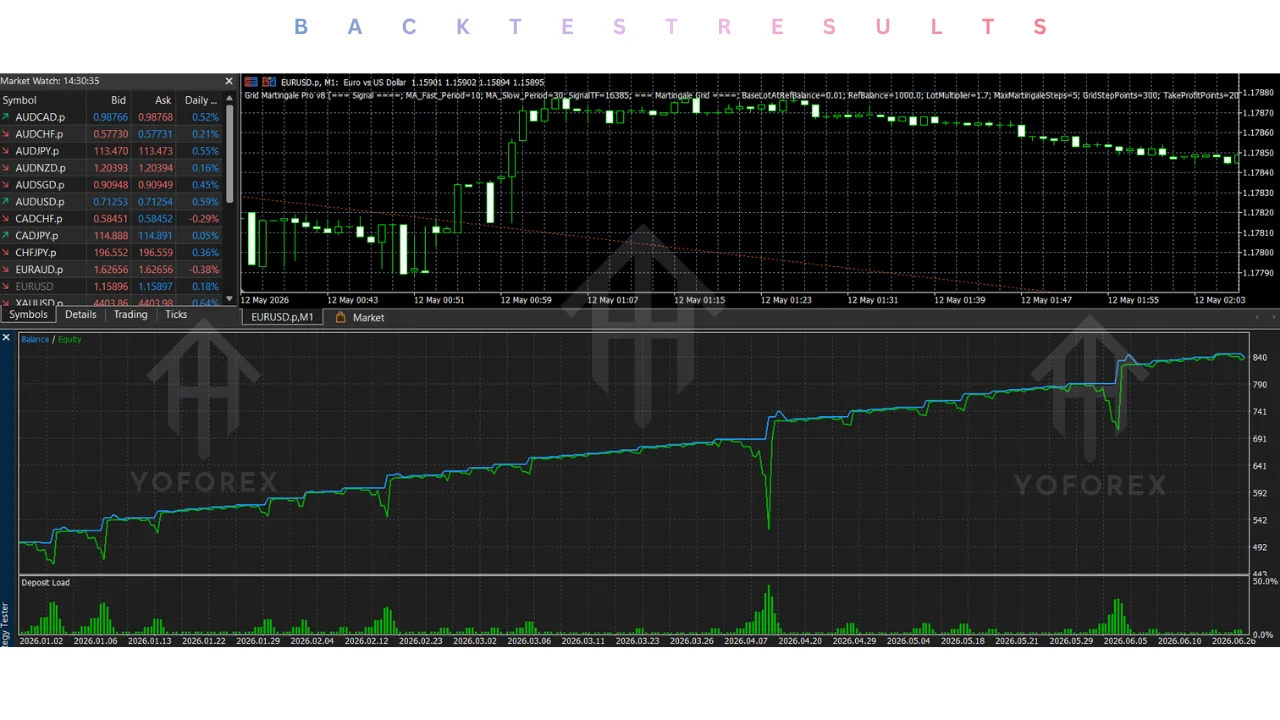Click the Market Watch scrollbar down arrow
Viewport: 1280px width, 720px height.
click(x=230, y=298)
